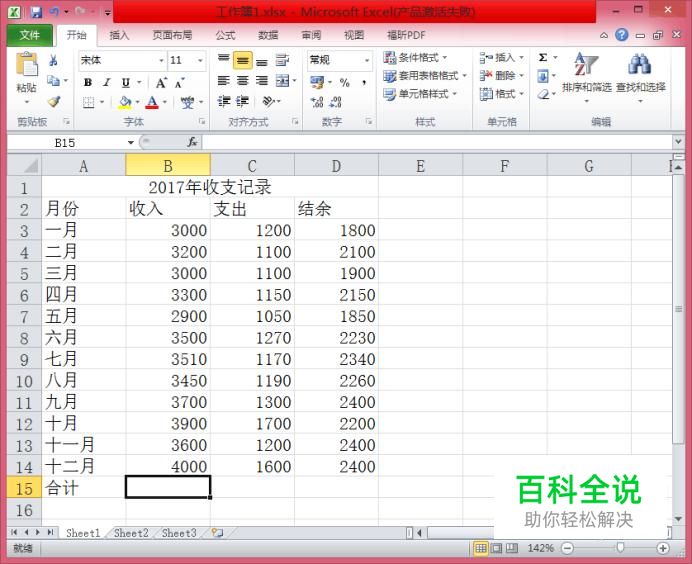Switch to Sheet2 tab

click(x=132, y=533)
